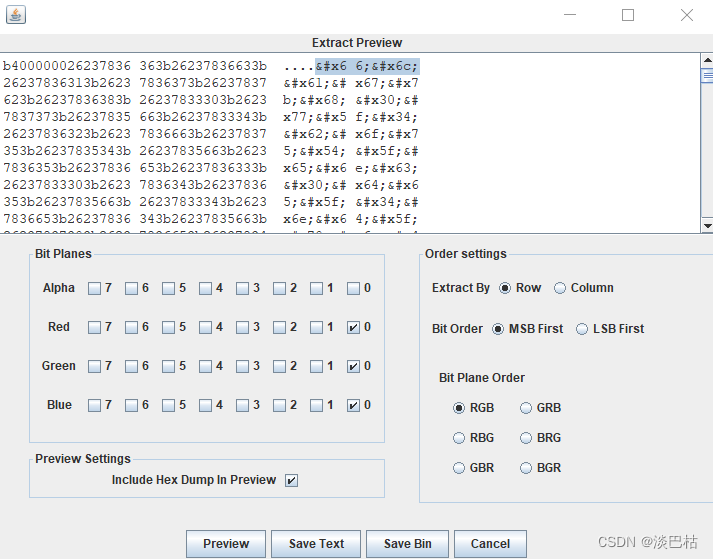Click hex value "b400000026237836" in preview

(x=67, y=66)
